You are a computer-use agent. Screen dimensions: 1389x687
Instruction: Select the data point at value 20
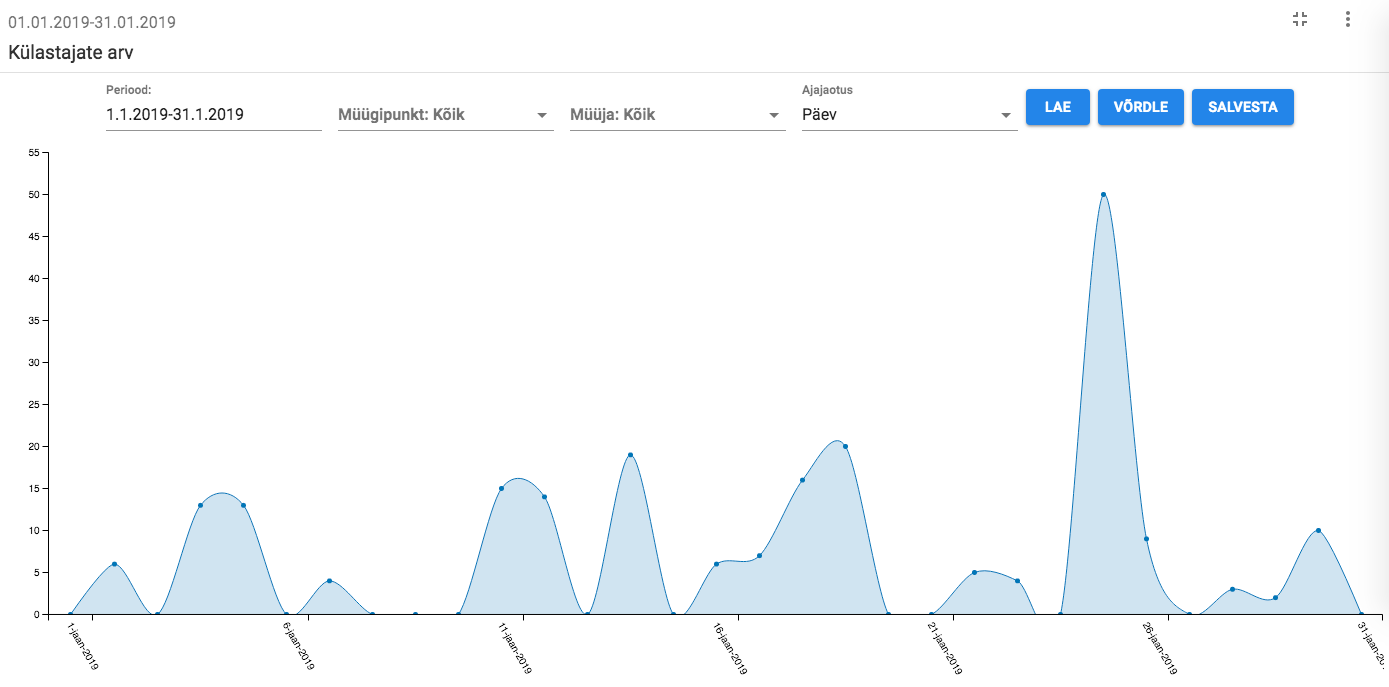pos(845,447)
